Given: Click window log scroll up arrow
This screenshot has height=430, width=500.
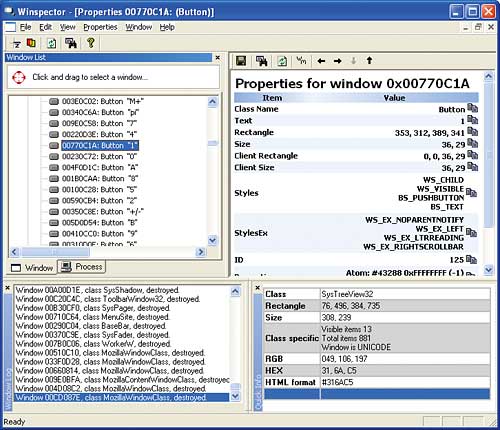Looking at the screenshot, I should (235, 292).
